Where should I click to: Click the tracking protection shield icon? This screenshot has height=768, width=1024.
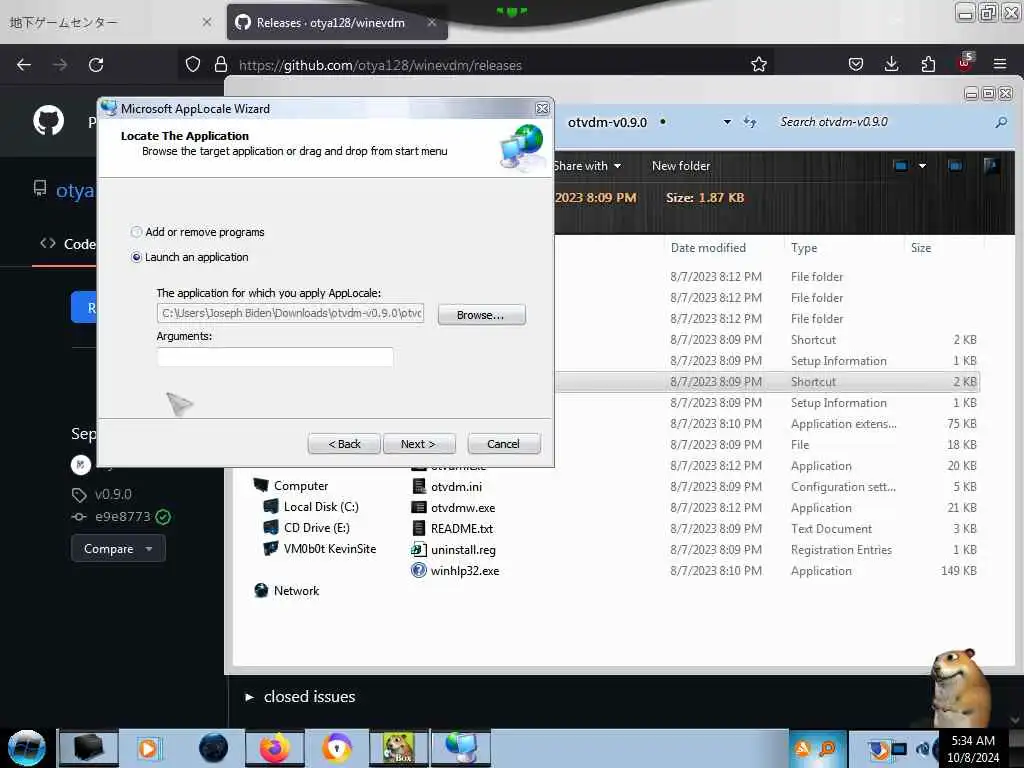(x=193, y=64)
